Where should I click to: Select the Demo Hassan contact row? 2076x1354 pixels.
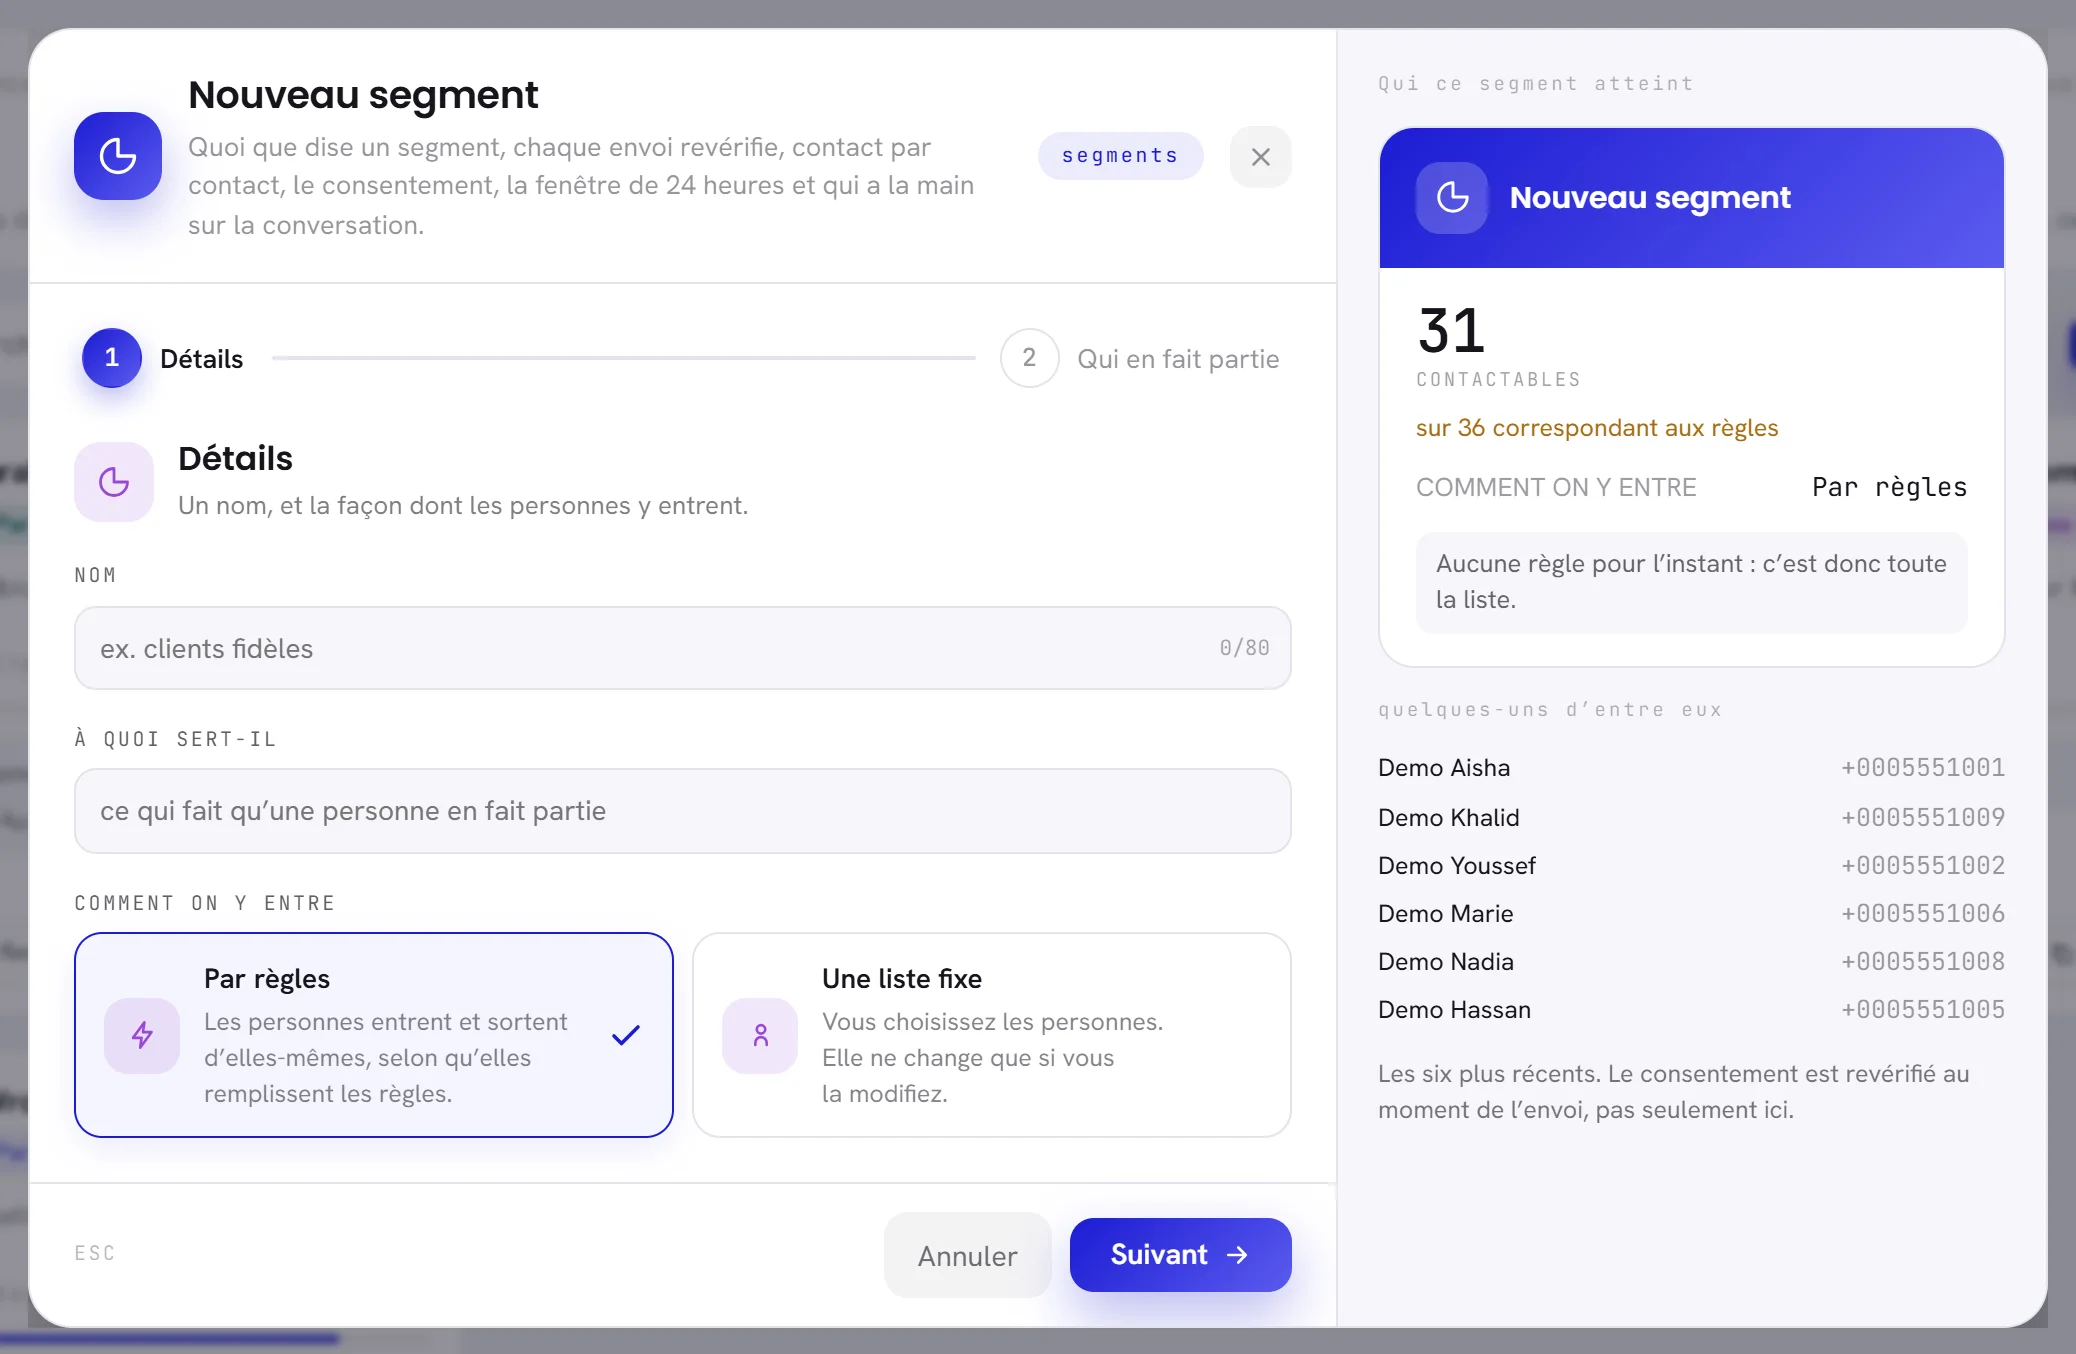[x=1691, y=1009]
